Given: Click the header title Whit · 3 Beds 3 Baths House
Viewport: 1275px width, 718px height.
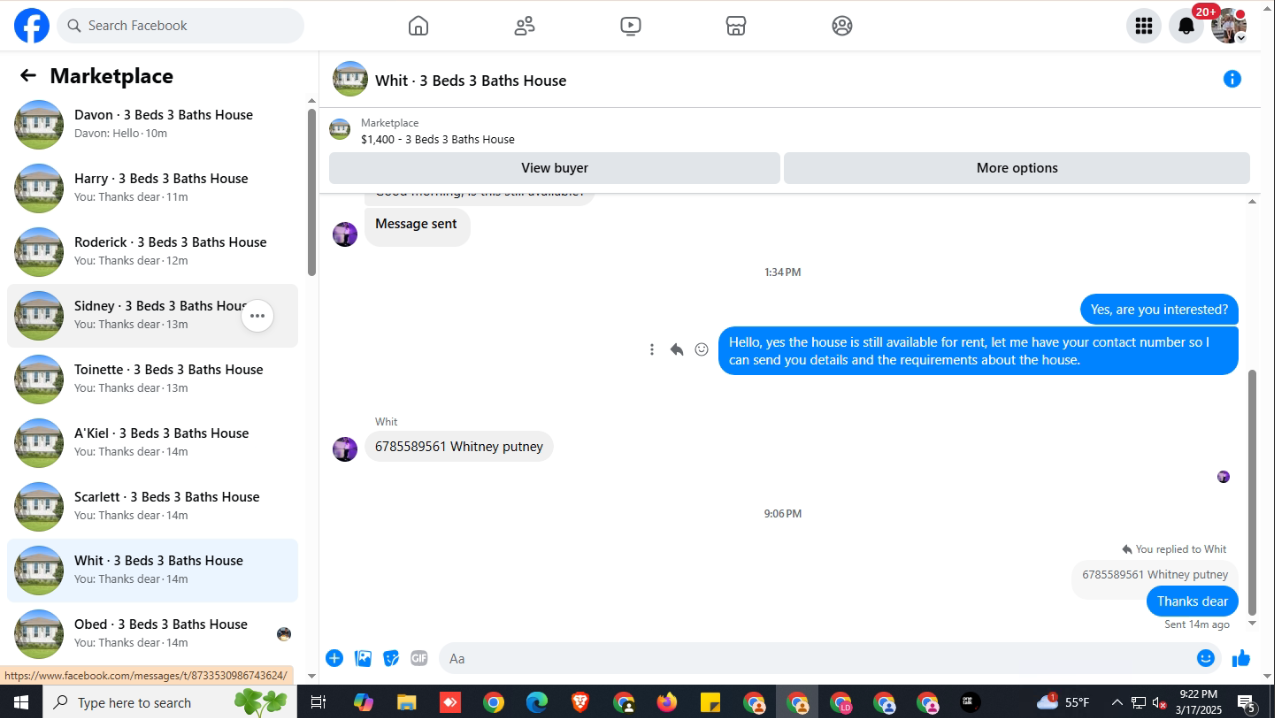Looking at the screenshot, I should 470,80.
